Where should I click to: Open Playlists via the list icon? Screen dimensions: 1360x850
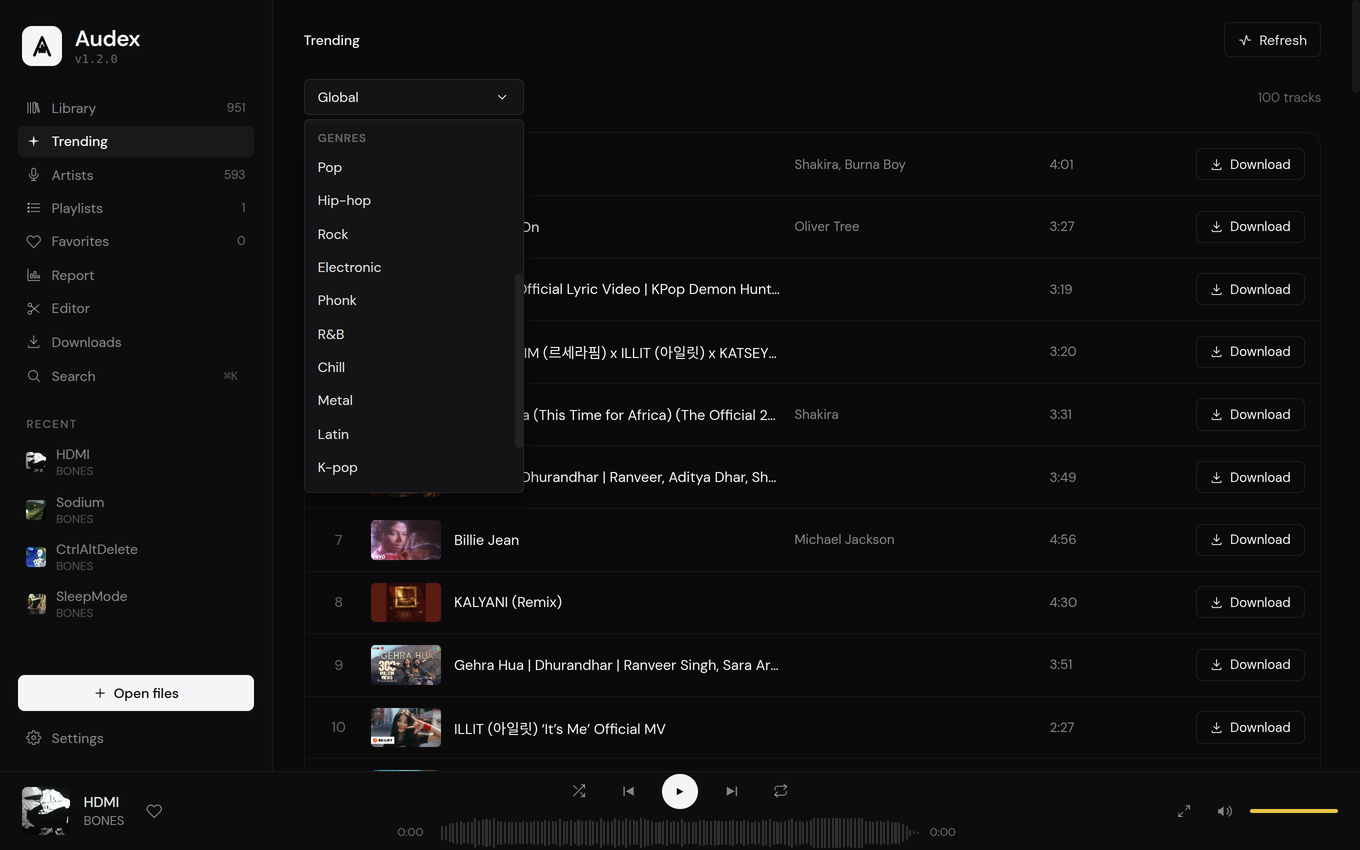(x=33, y=208)
